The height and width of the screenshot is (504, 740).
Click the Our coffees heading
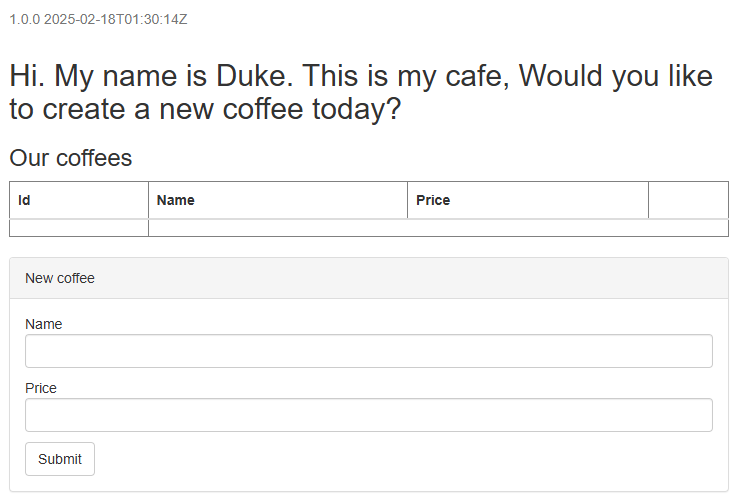point(70,158)
